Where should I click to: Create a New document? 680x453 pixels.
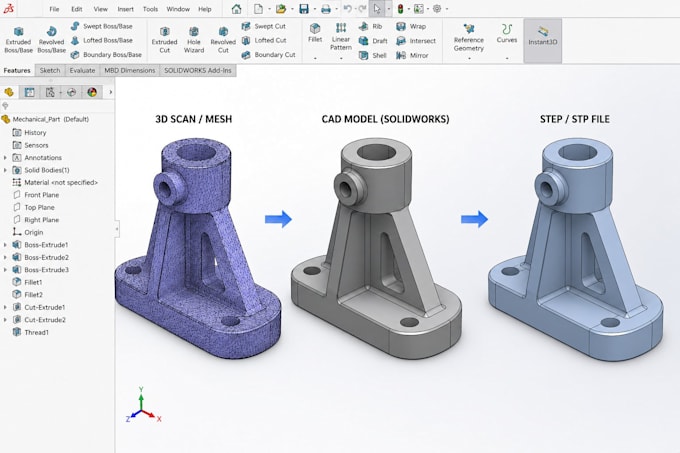pos(258,9)
